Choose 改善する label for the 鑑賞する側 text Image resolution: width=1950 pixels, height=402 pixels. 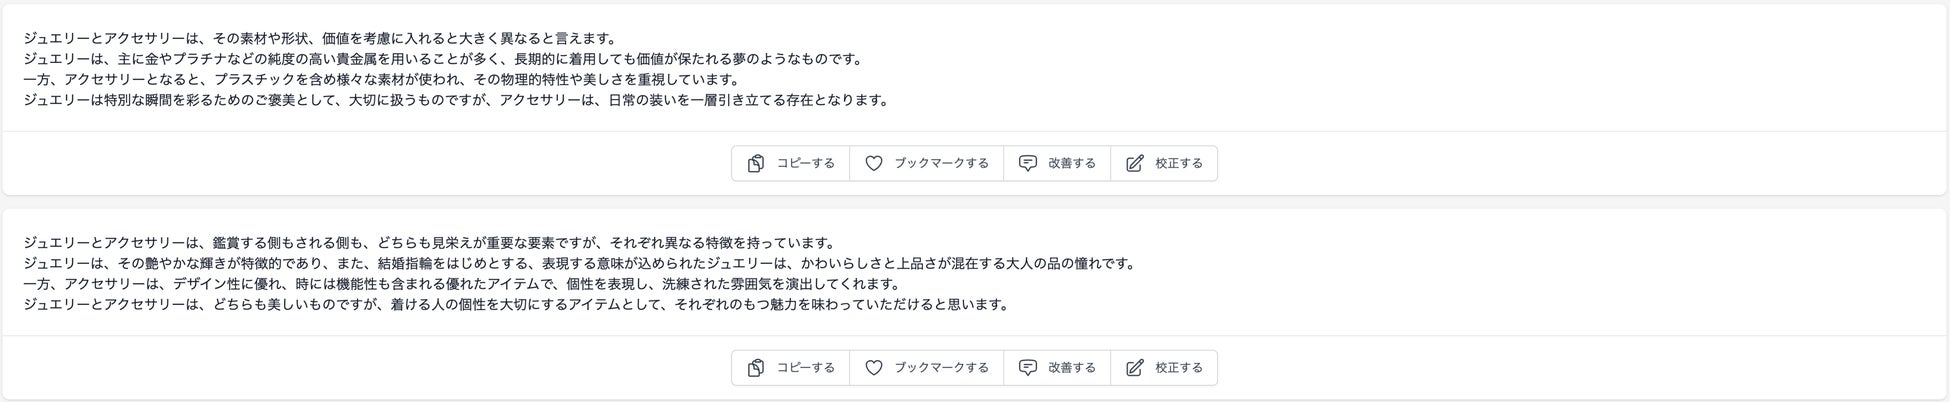point(1072,367)
